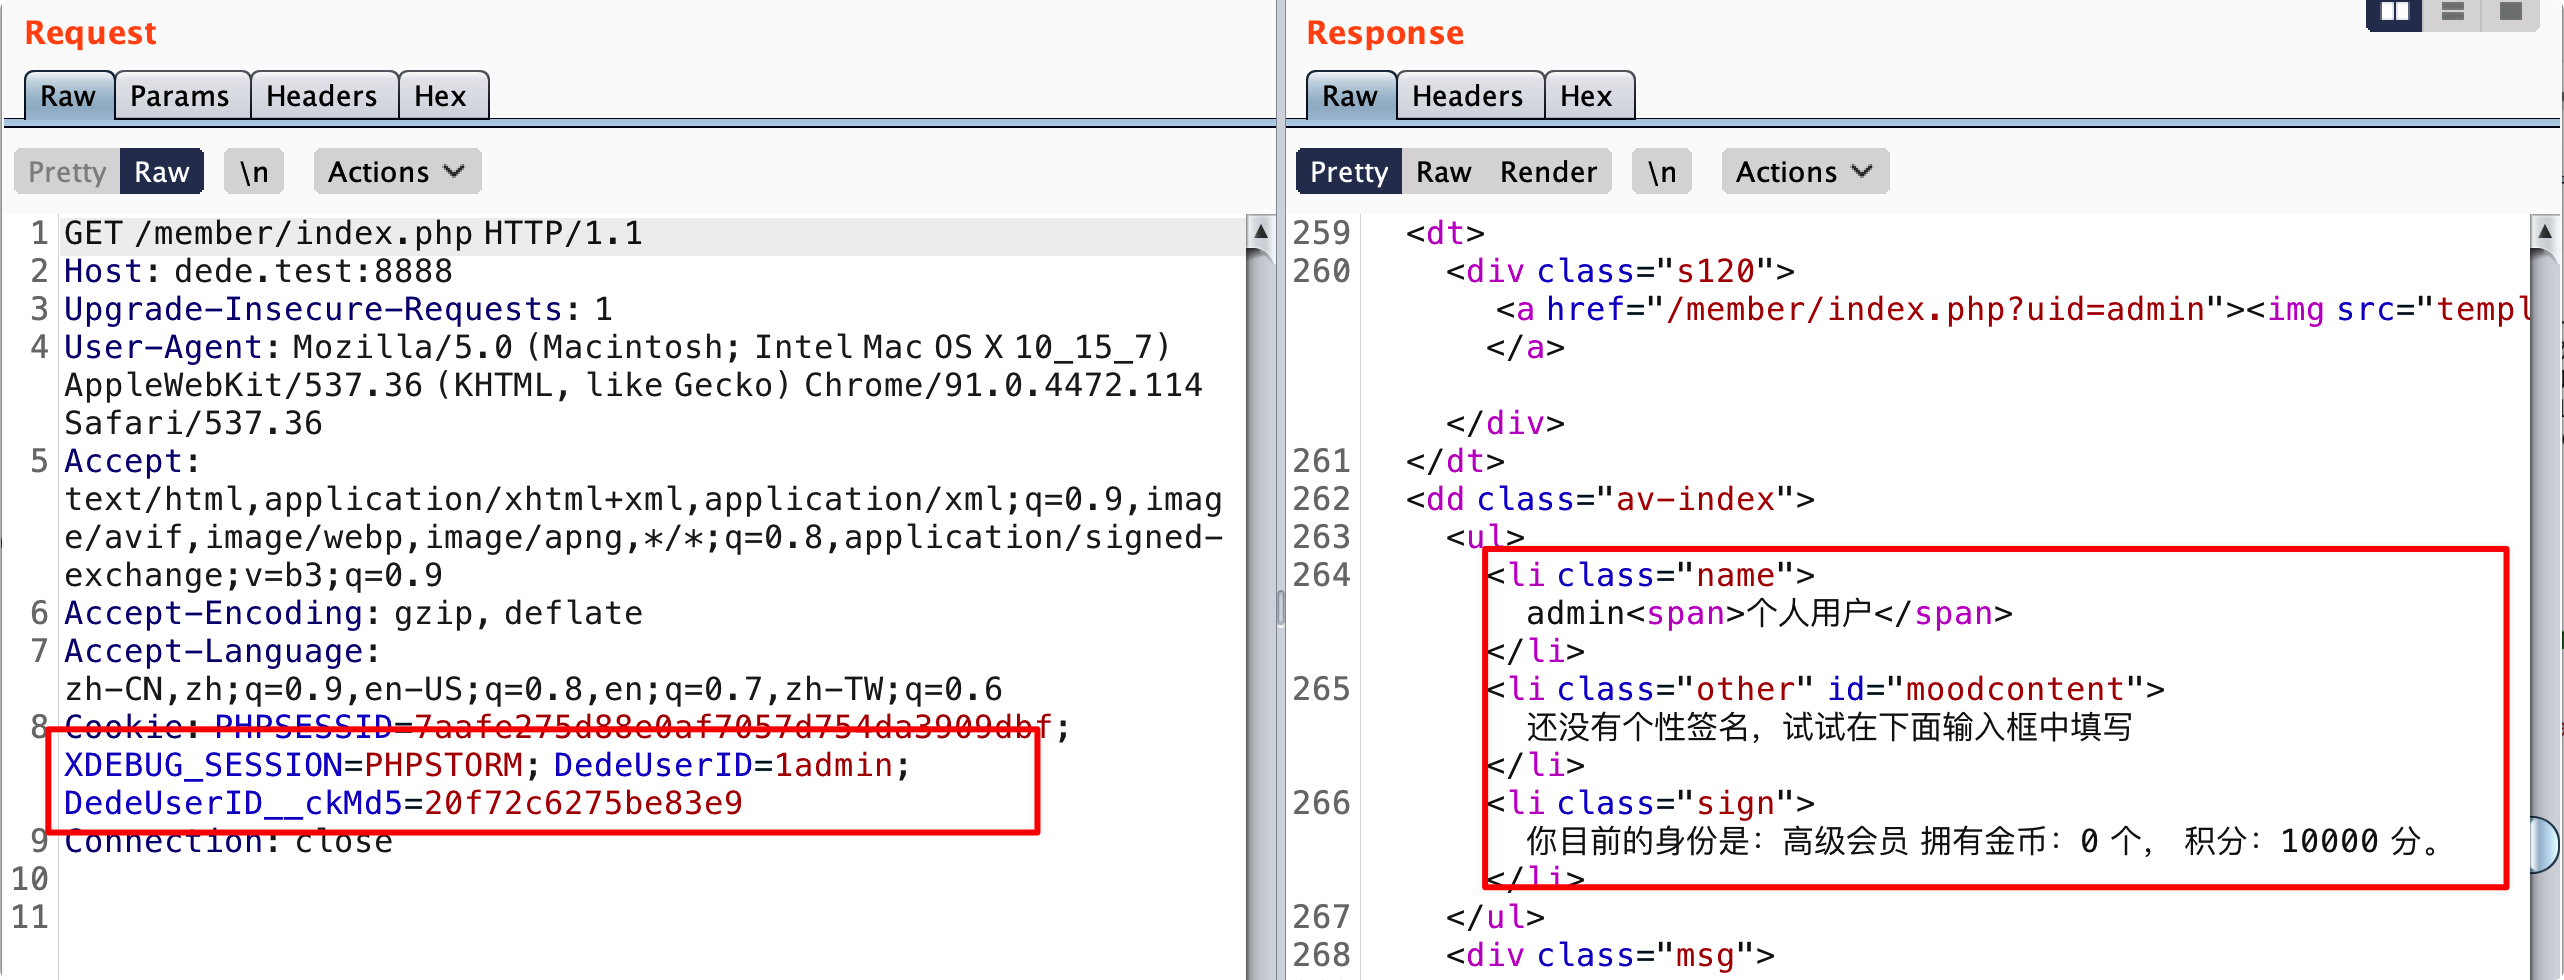Click the div class="msg" response line
Image resolution: width=2564 pixels, height=980 pixels.
pyautogui.click(x=1610, y=956)
